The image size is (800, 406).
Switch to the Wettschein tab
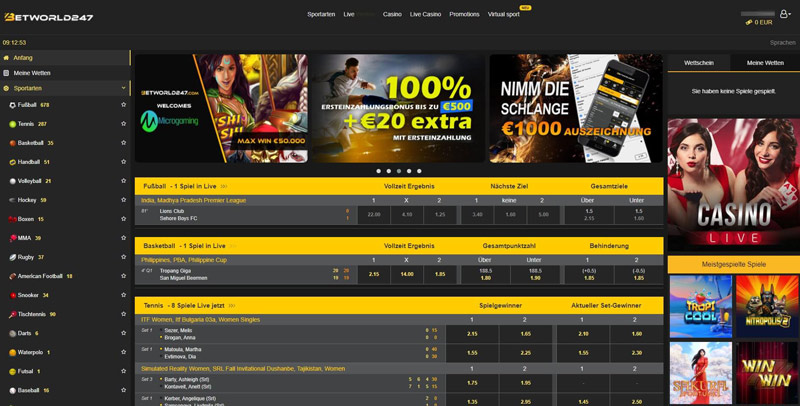click(699, 63)
